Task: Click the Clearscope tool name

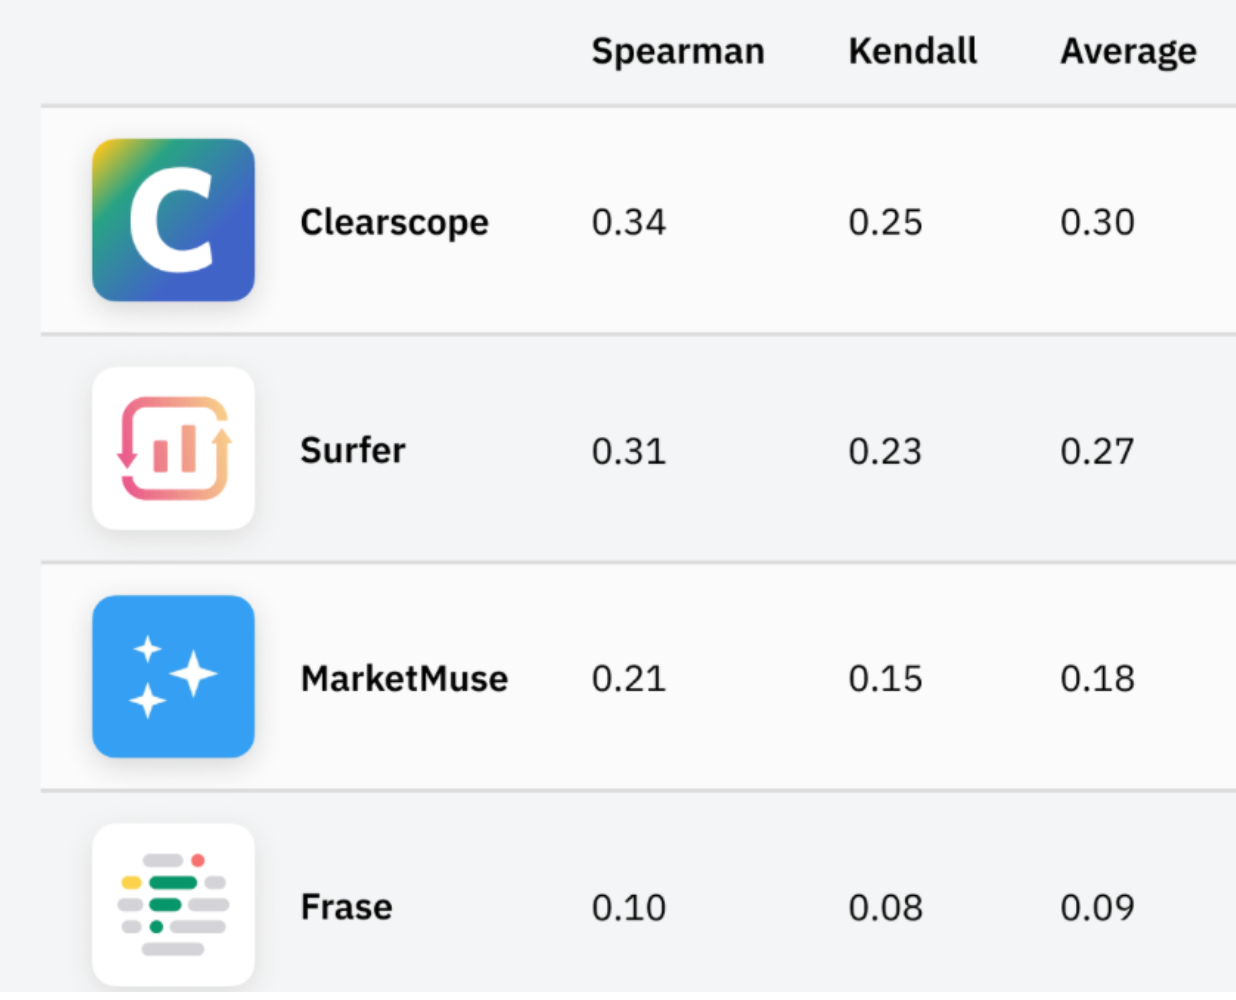Action: (394, 222)
